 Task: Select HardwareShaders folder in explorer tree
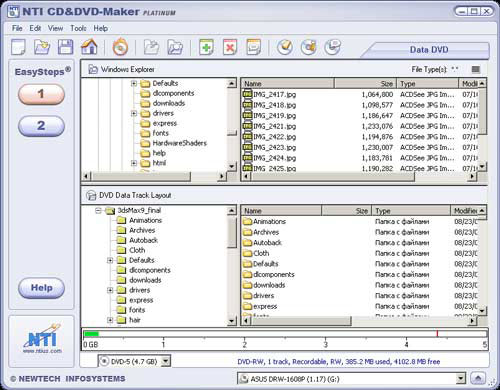pyautogui.click(x=173, y=143)
